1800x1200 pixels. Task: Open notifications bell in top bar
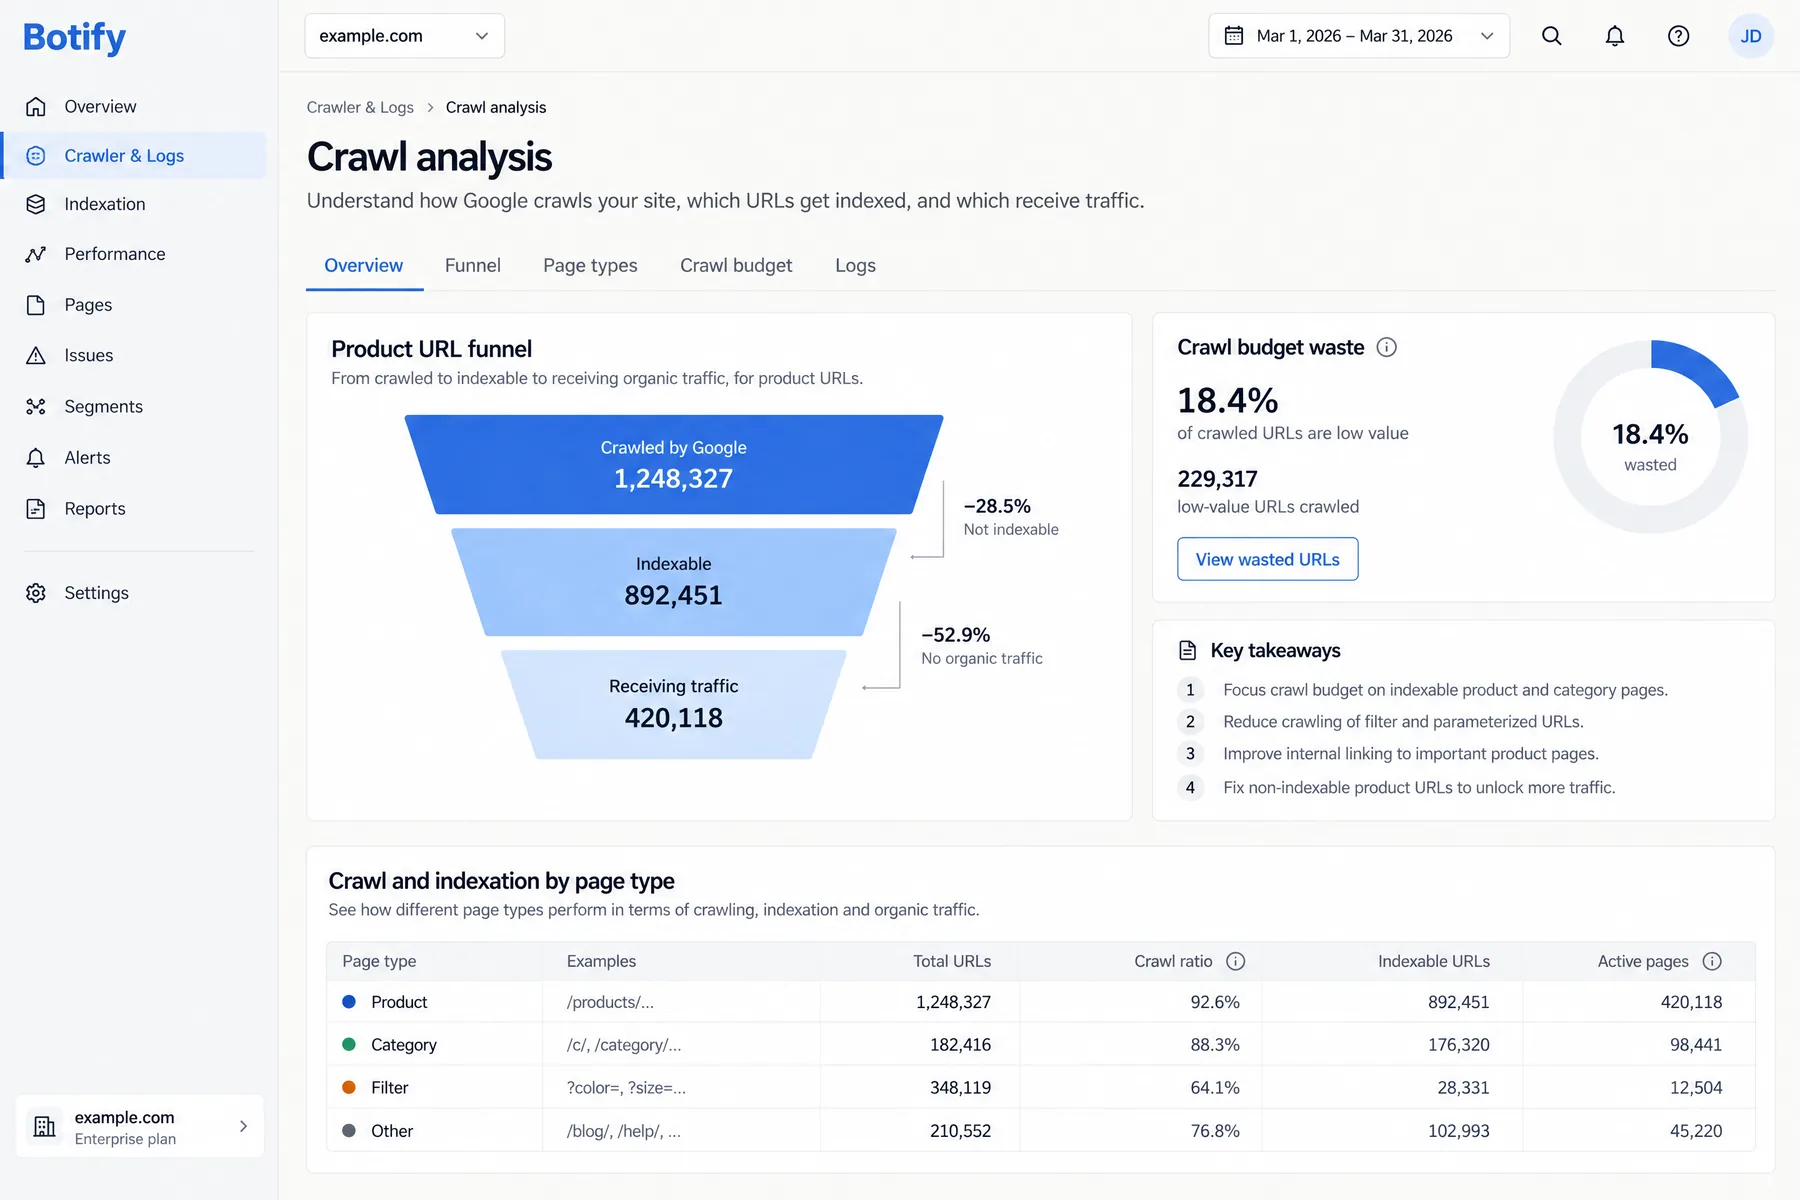1615,36
